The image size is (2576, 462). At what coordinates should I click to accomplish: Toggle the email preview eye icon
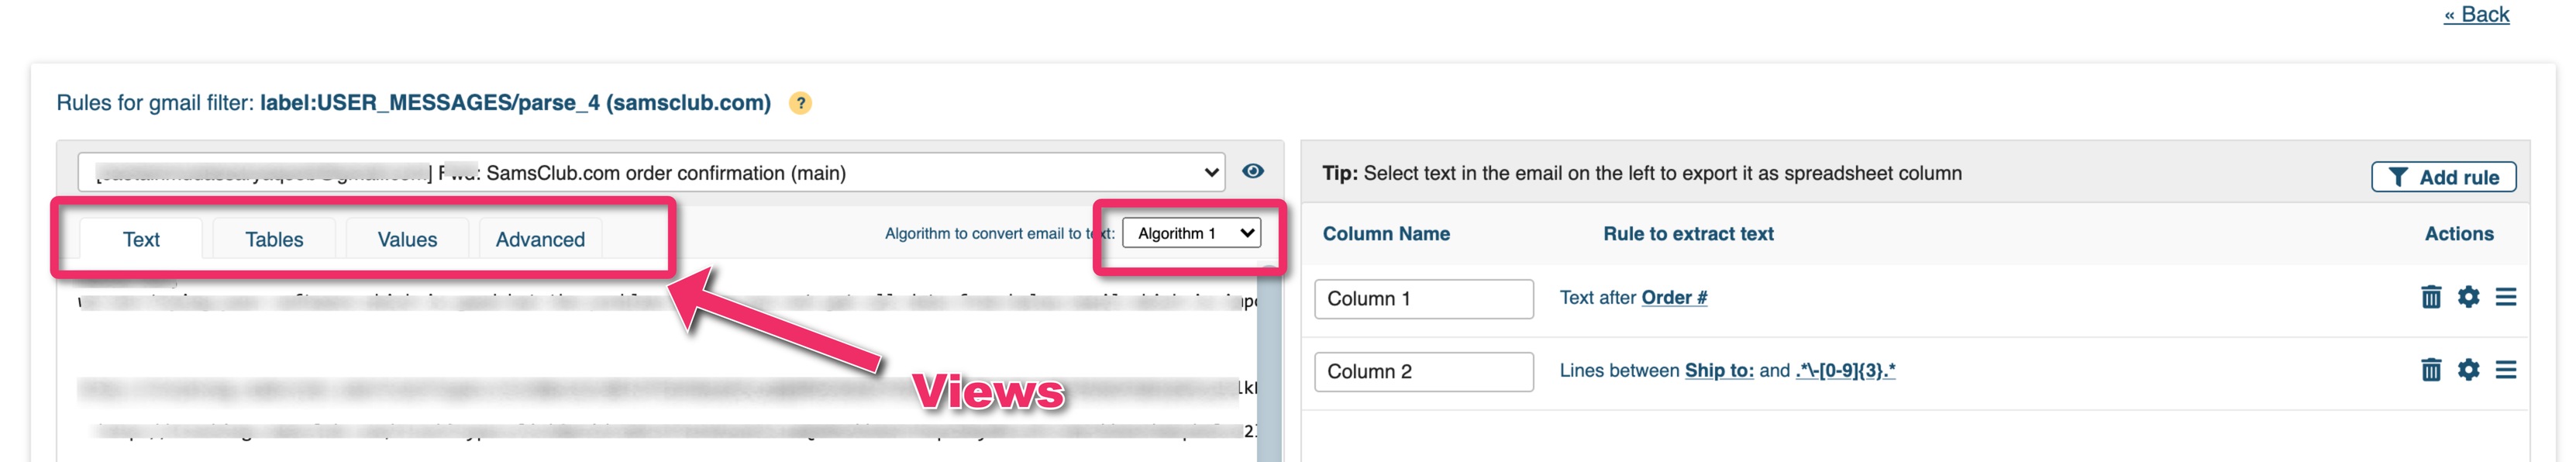[x=1252, y=171]
